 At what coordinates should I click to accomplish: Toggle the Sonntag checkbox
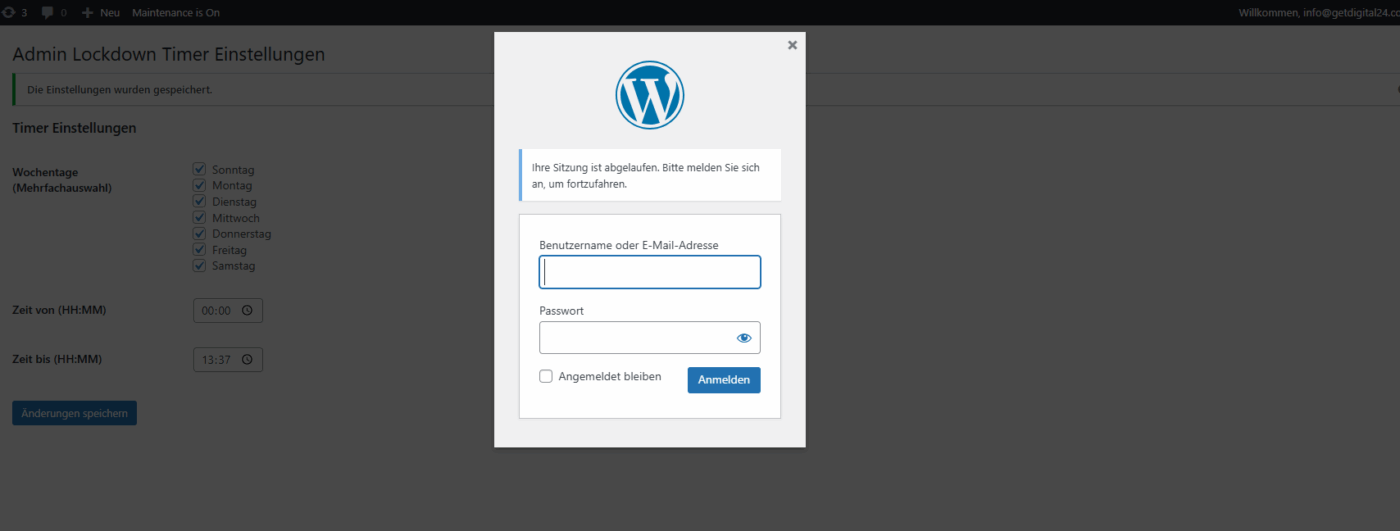pyautogui.click(x=199, y=169)
